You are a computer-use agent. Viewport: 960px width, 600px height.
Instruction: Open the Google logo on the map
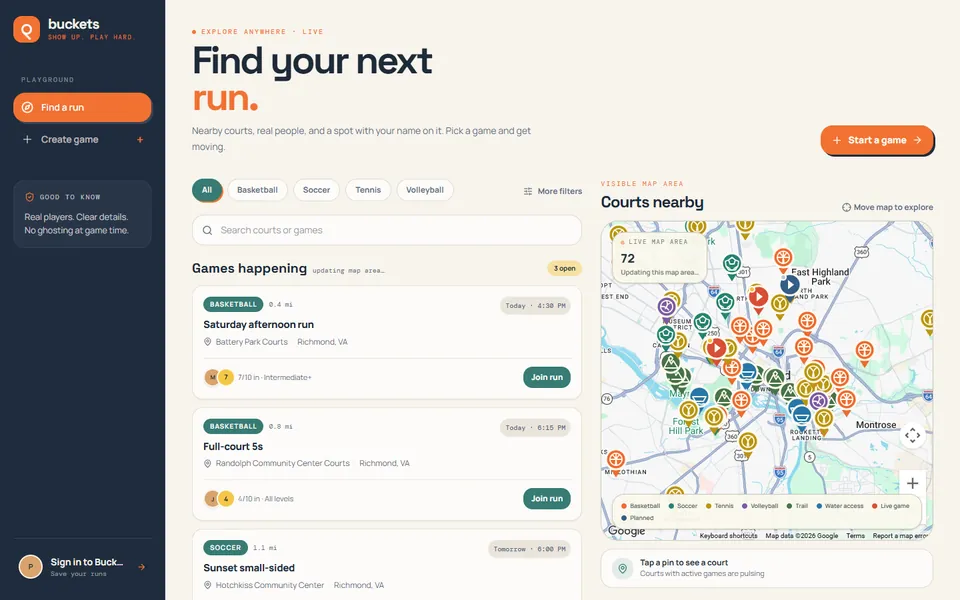pyautogui.click(x=626, y=531)
